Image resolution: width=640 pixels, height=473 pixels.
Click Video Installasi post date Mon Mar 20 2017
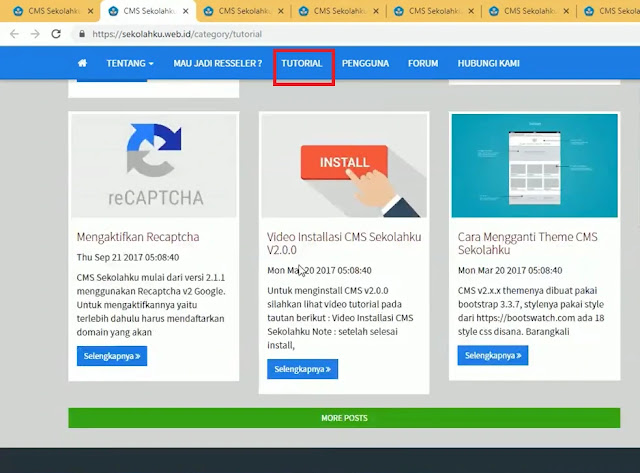click(319, 271)
